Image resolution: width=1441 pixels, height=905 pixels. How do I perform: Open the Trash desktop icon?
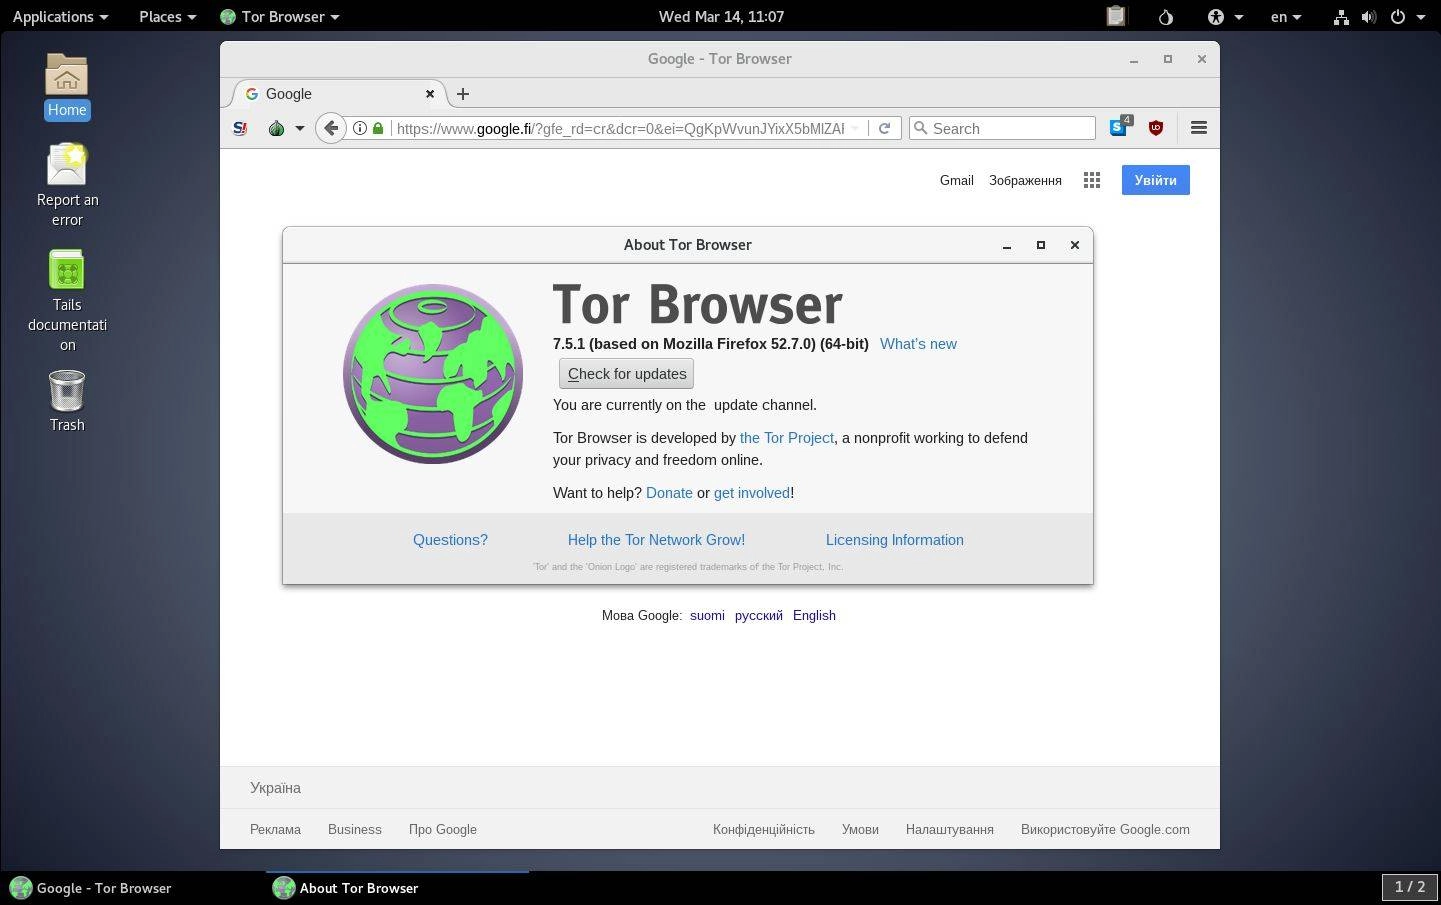tap(67, 401)
